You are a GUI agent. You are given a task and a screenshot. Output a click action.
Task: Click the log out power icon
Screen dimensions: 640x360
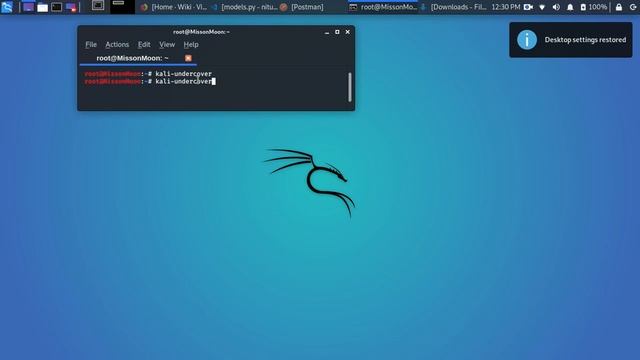pos(633,7)
